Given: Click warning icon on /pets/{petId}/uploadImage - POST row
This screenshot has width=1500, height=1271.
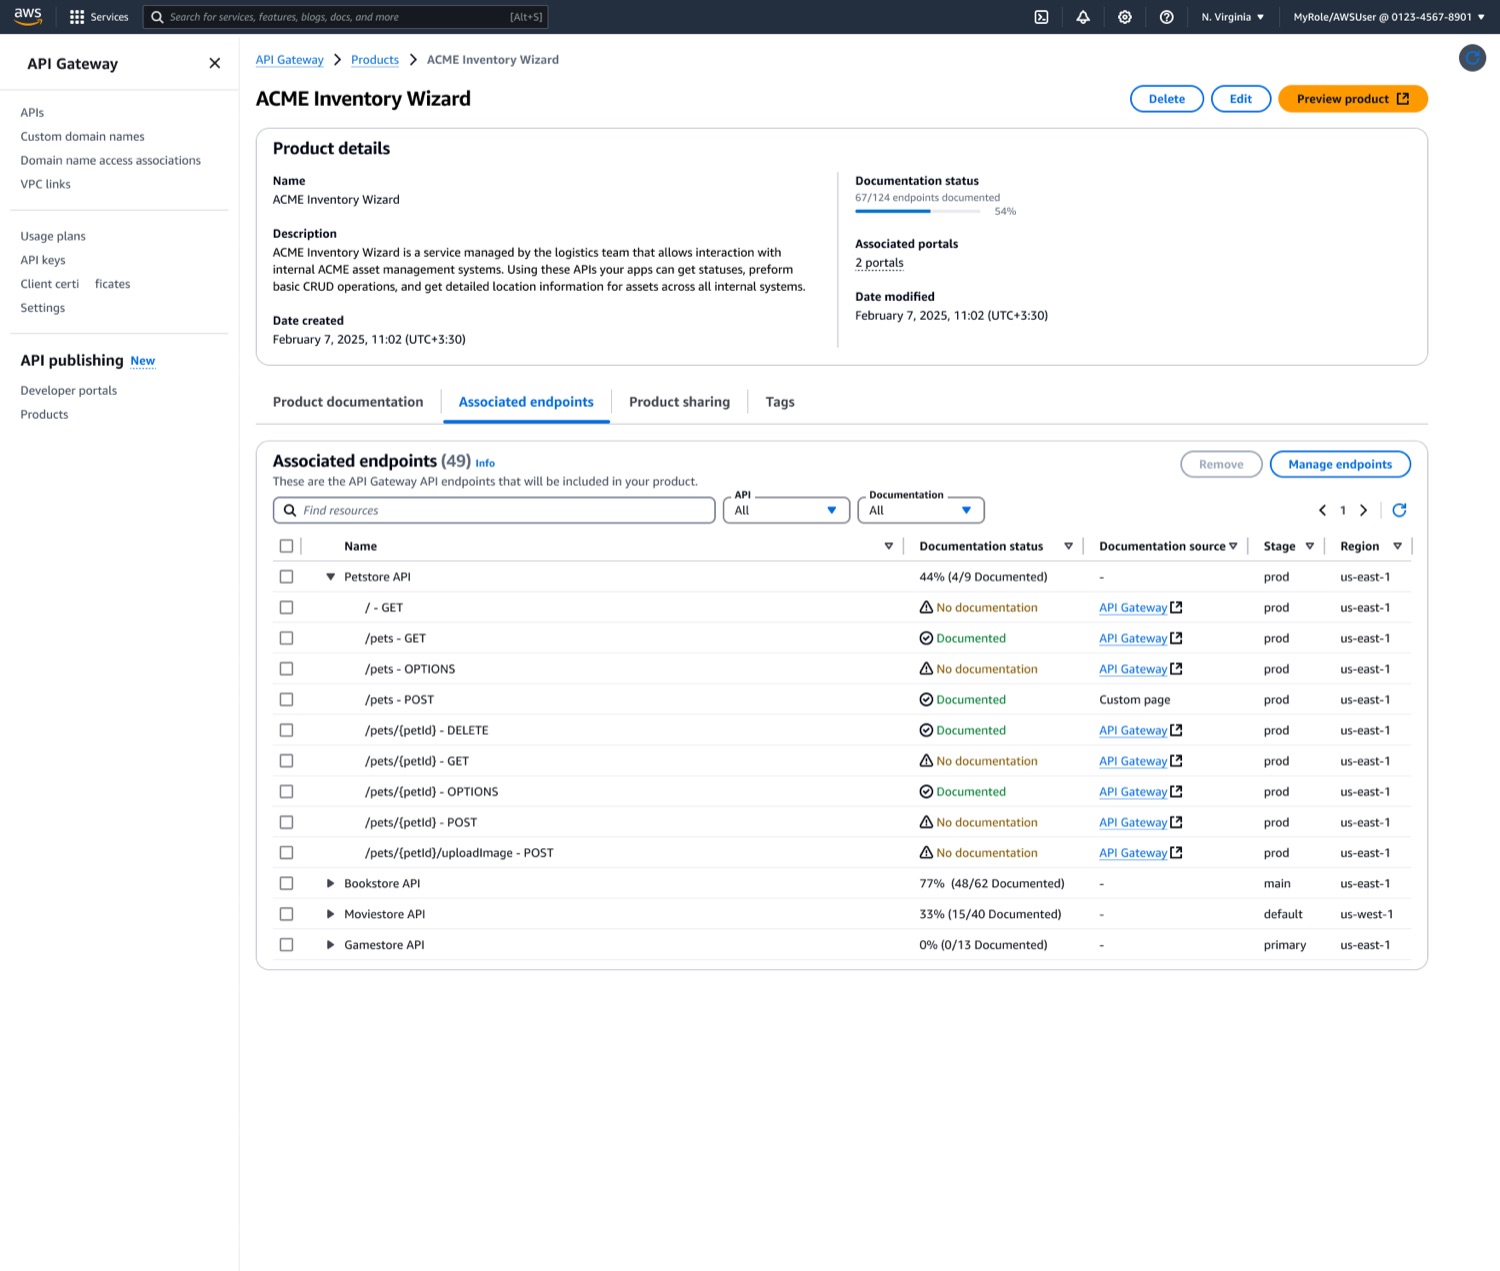Looking at the screenshot, I should coord(926,853).
